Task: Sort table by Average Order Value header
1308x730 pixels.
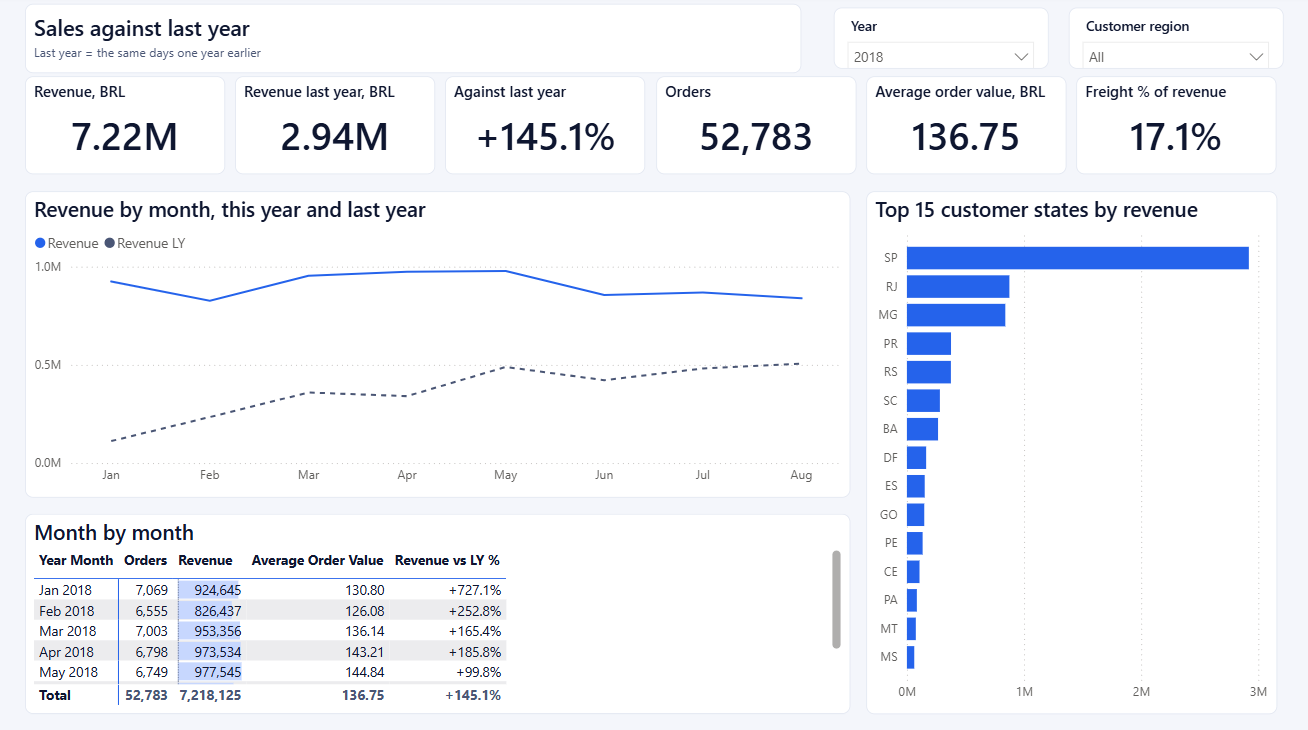Action: [x=317, y=560]
